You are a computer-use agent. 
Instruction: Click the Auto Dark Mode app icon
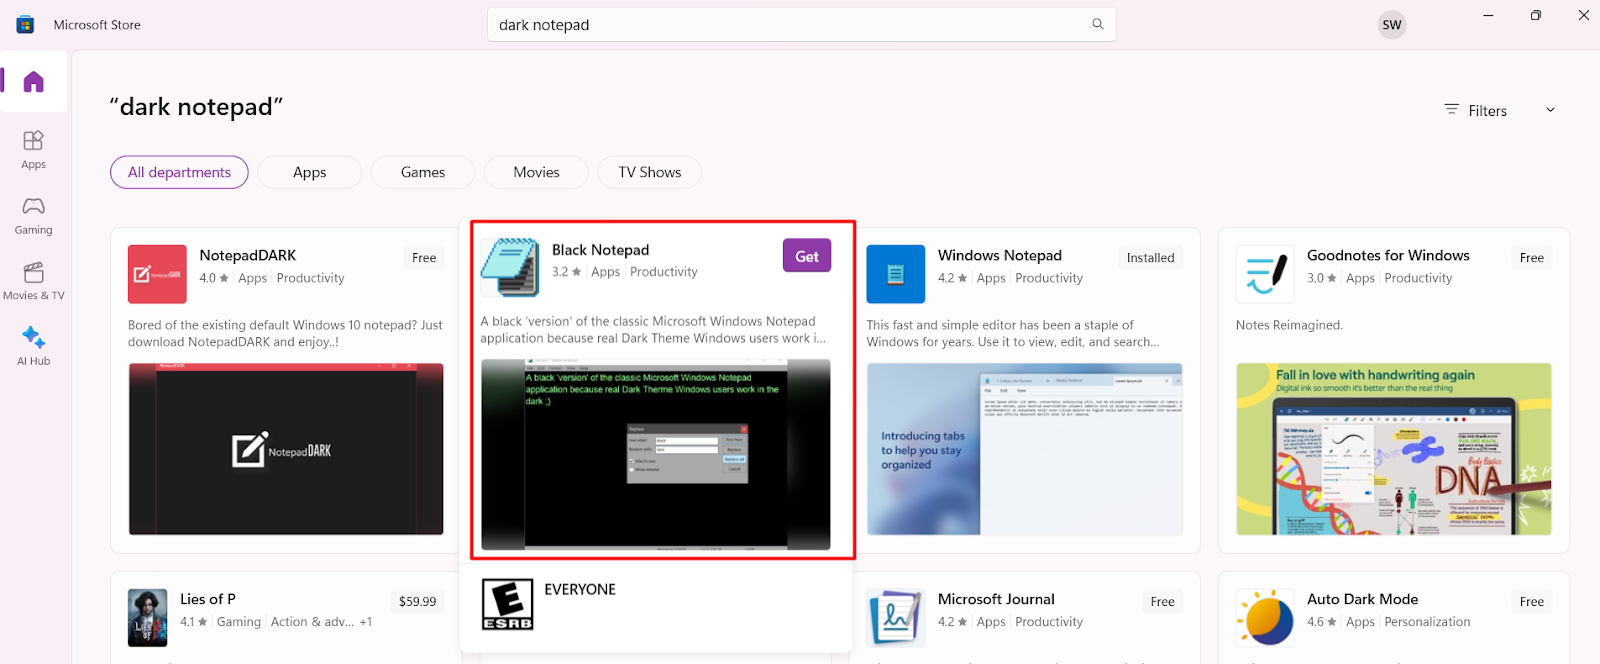pyautogui.click(x=1265, y=617)
